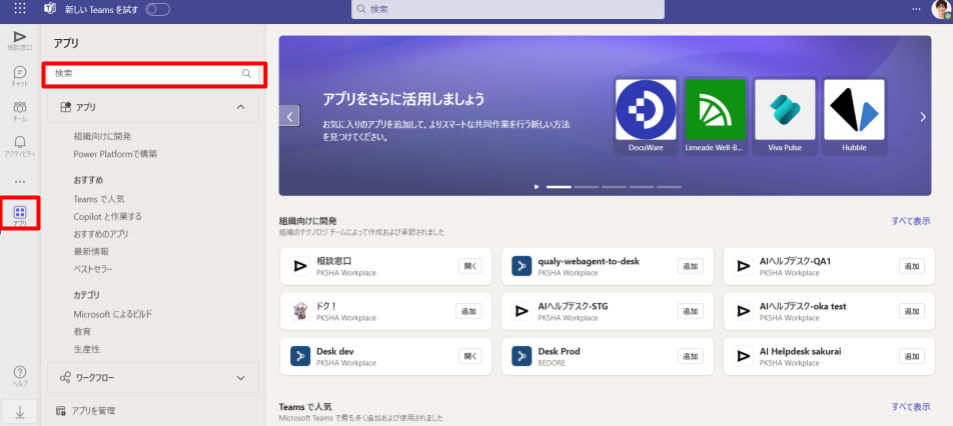Click the apps panel 検索 field

(153, 74)
